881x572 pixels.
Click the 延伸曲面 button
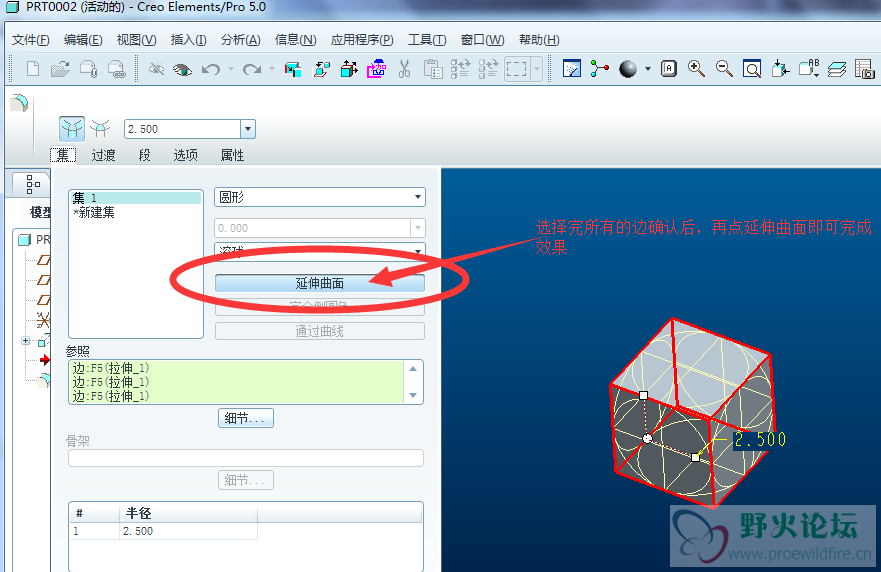coord(320,284)
